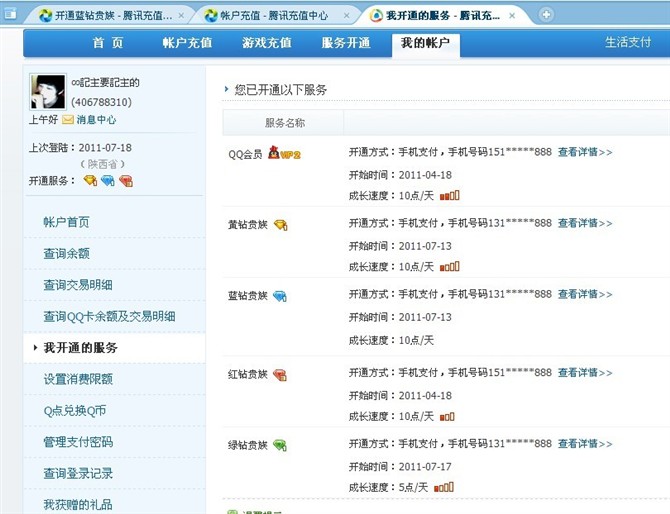This screenshot has height=514, width=670.
Task: Click the 红钻贵族 red diamond icon
Action: coord(280,375)
